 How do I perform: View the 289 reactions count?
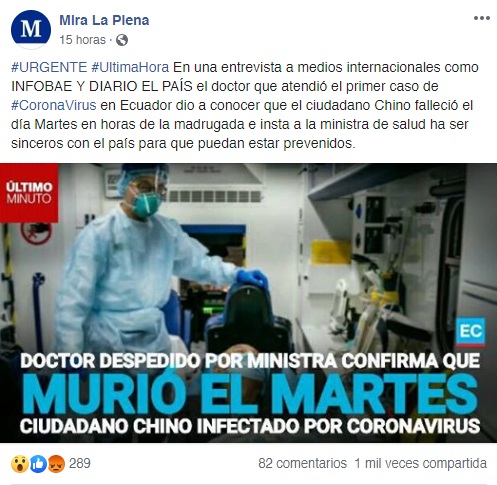80,463
